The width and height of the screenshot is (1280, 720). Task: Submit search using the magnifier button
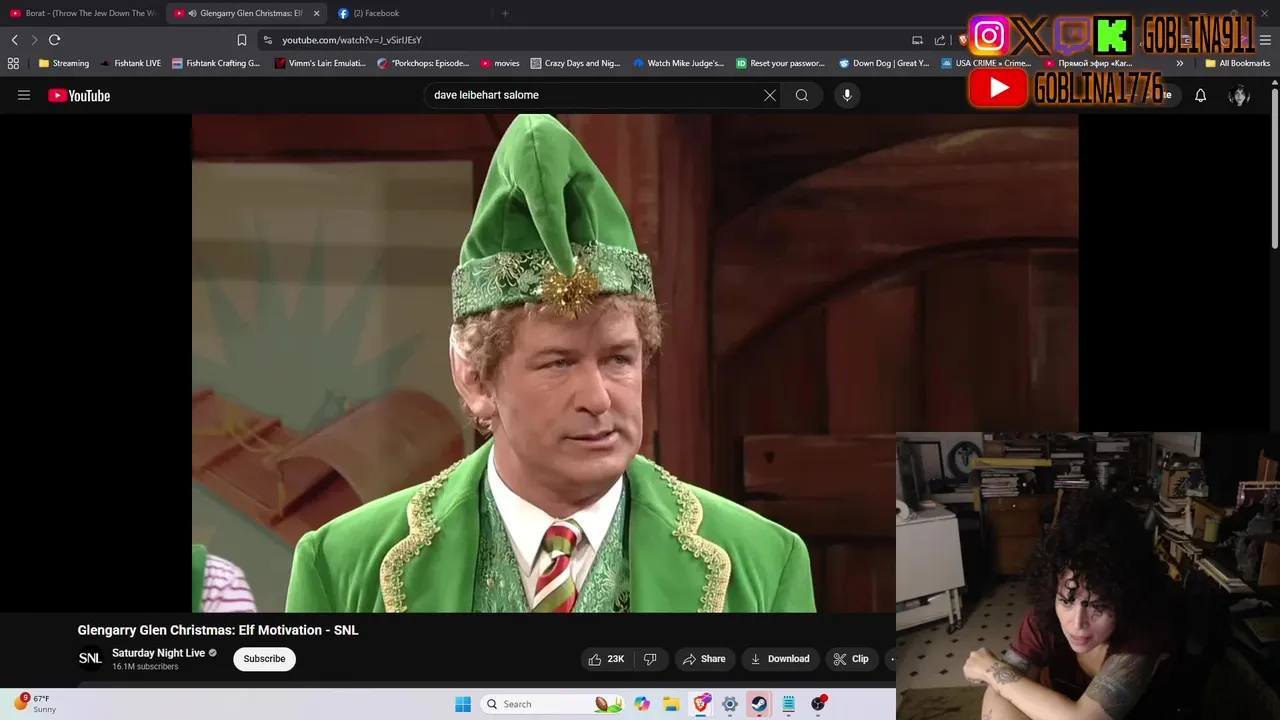click(x=802, y=95)
